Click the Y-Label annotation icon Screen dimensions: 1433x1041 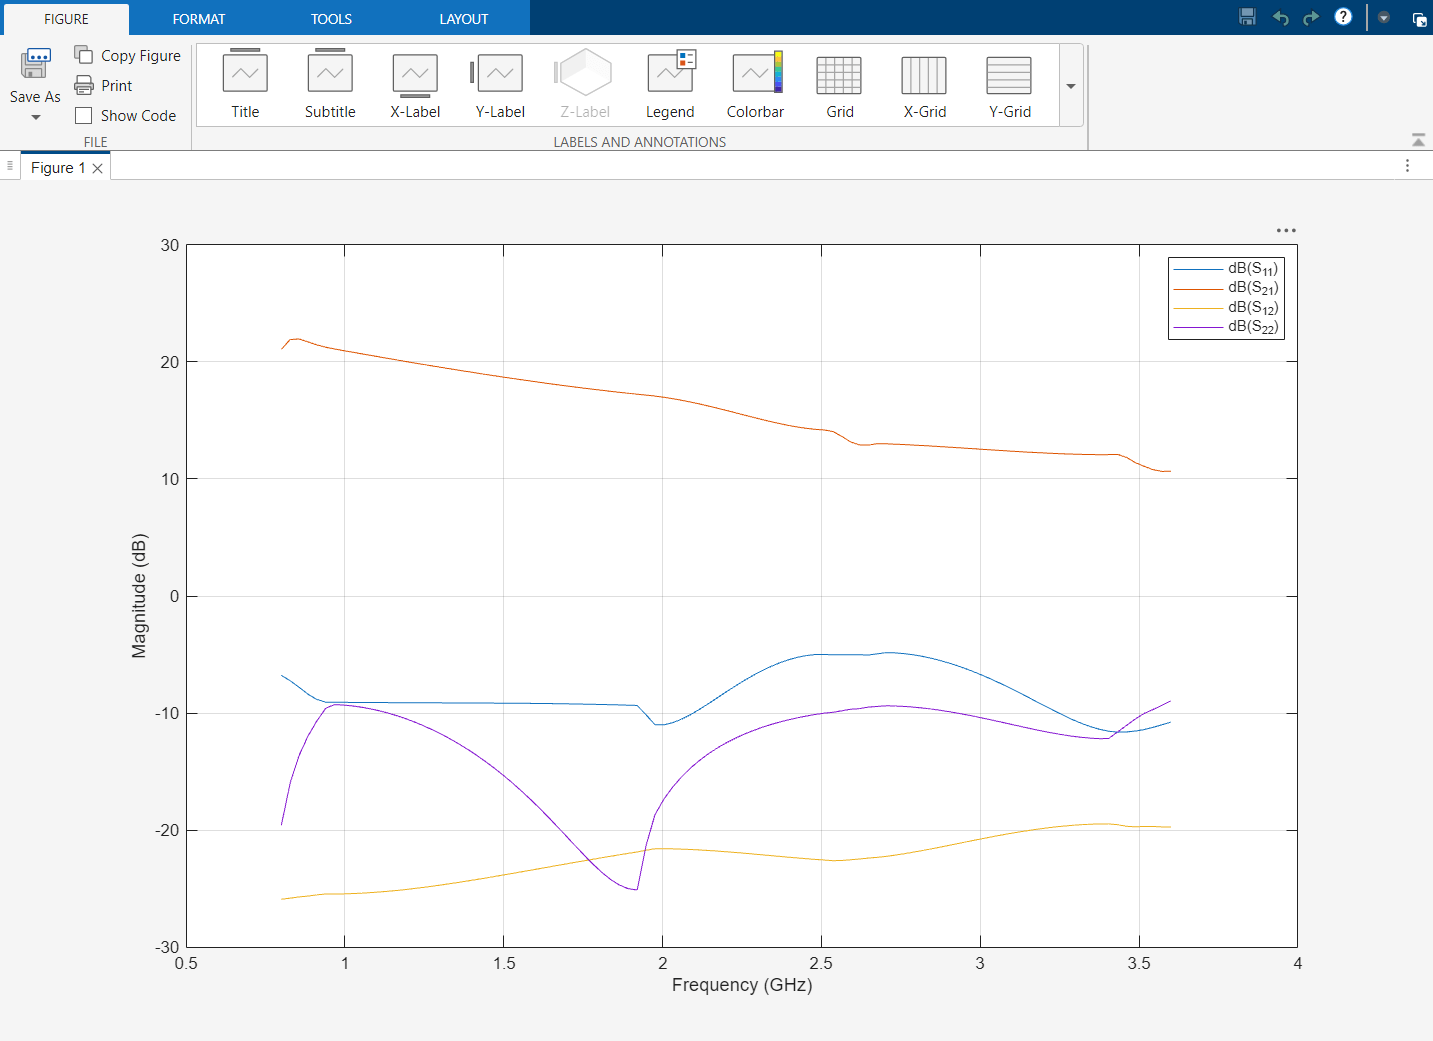(499, 84)
